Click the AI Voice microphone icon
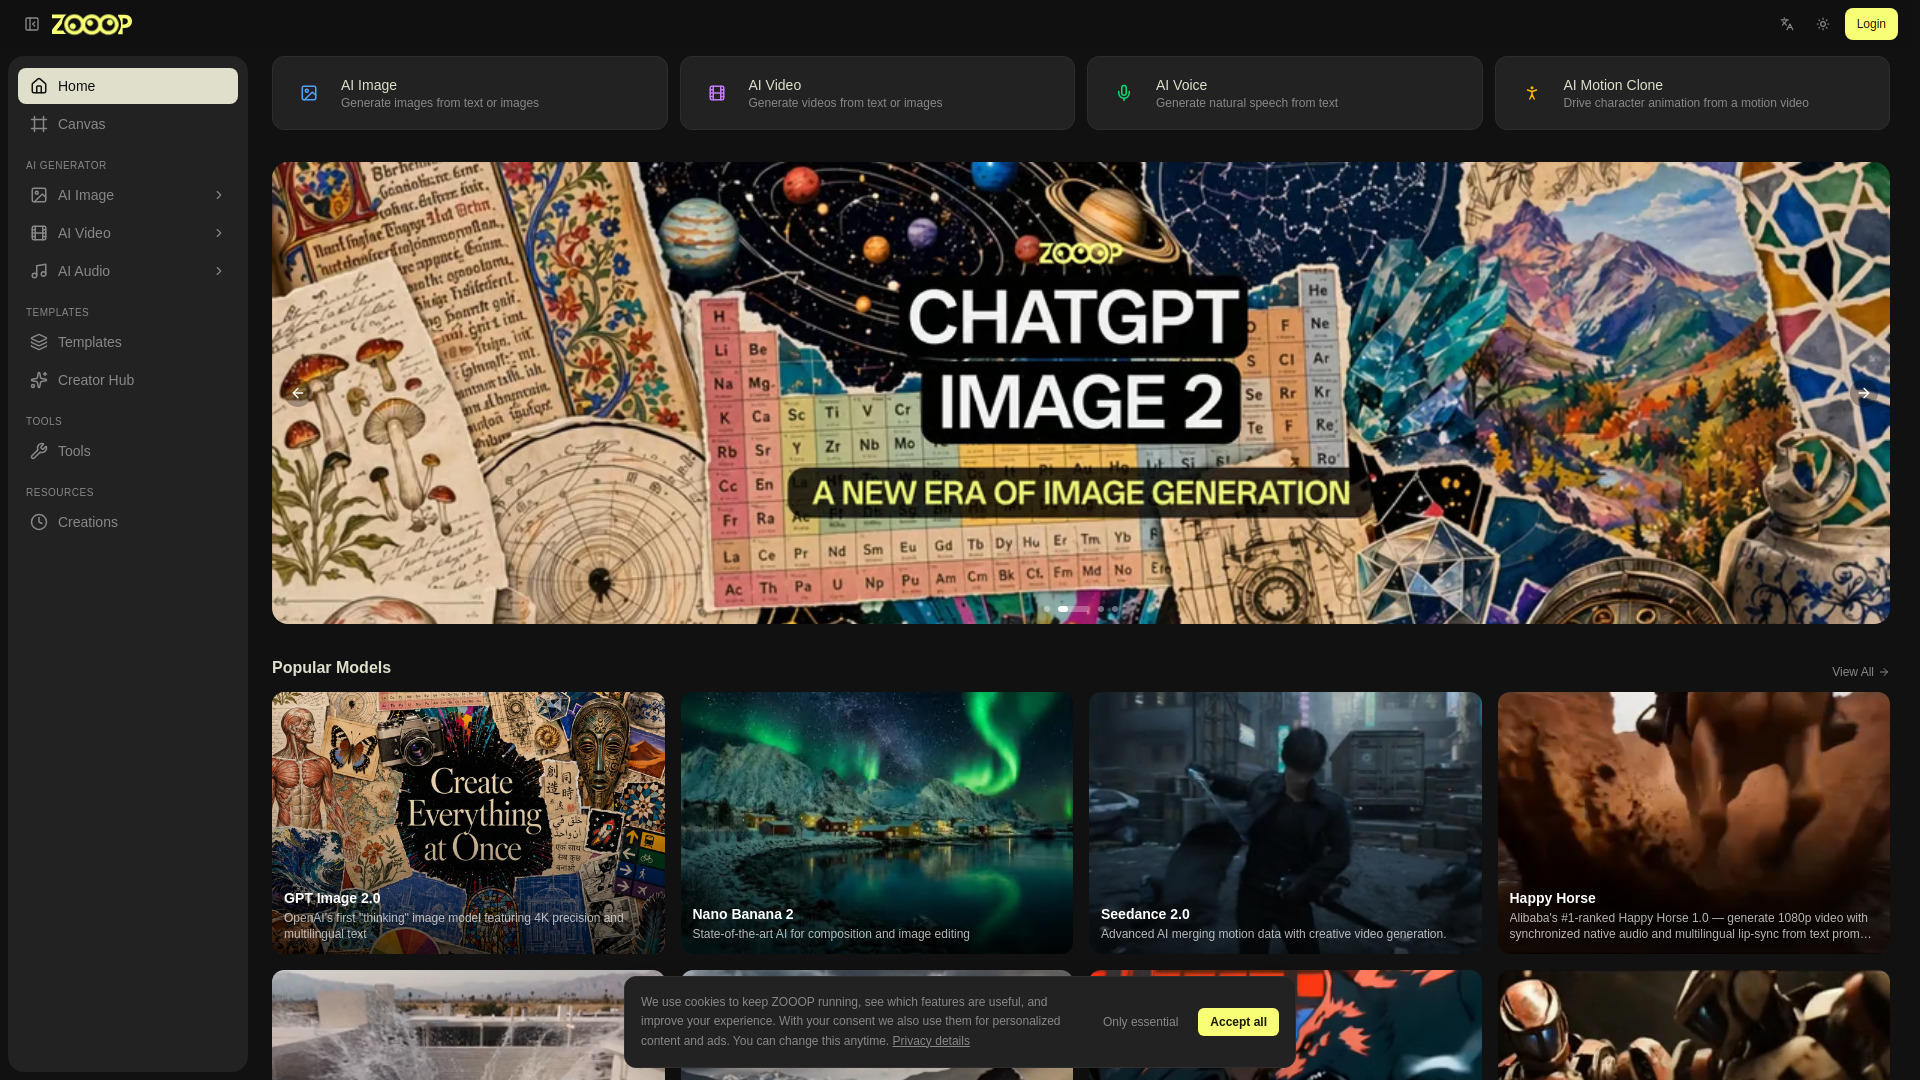This screenshot has width=1920, height=1080. 1124,93
